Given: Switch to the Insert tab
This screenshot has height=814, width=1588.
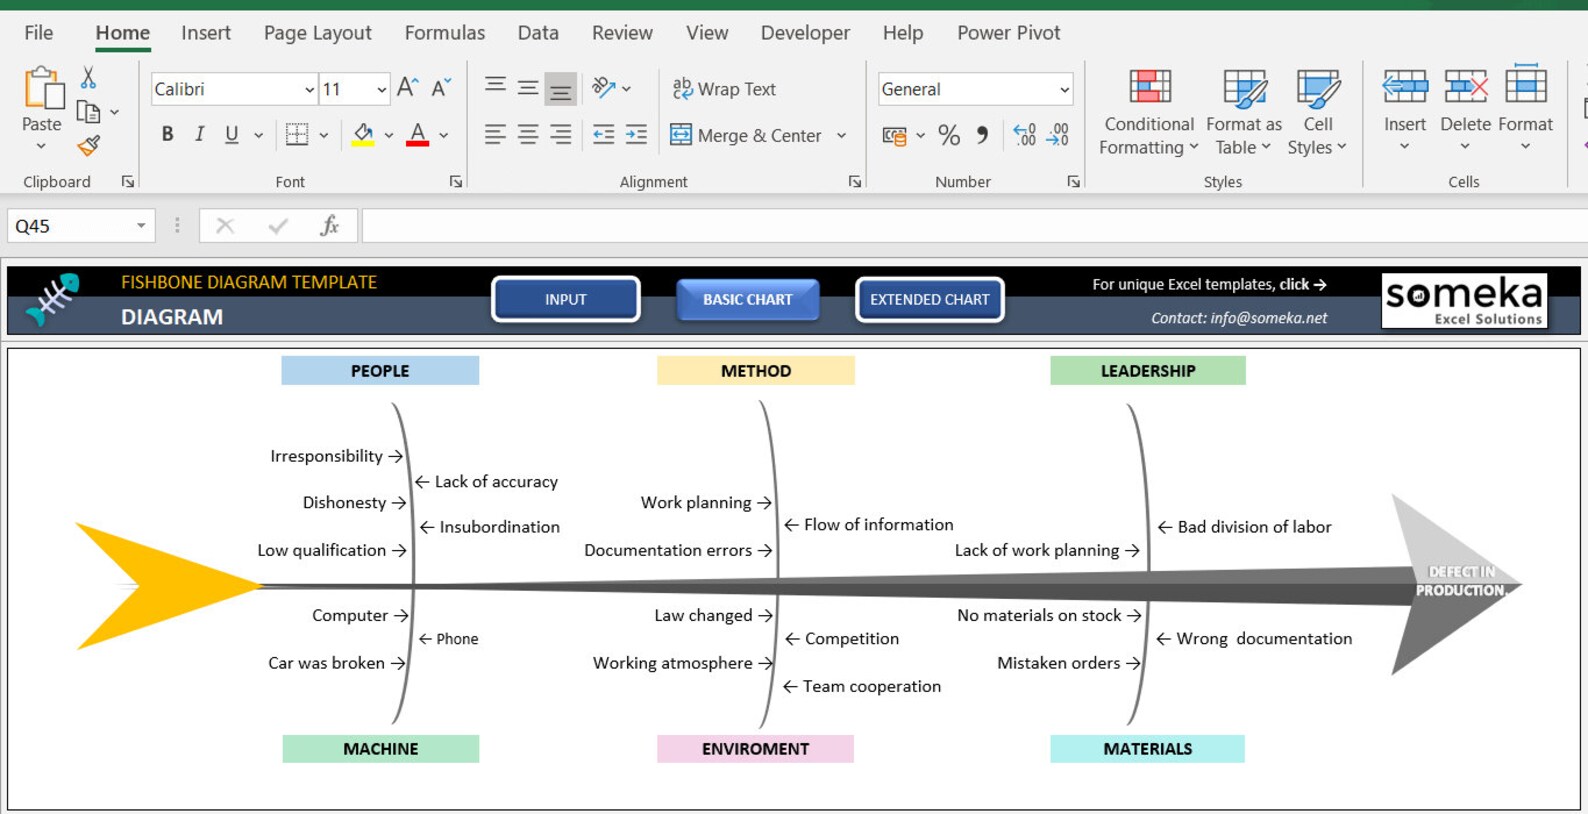Looking at the screenshot, I should (206, 33).
